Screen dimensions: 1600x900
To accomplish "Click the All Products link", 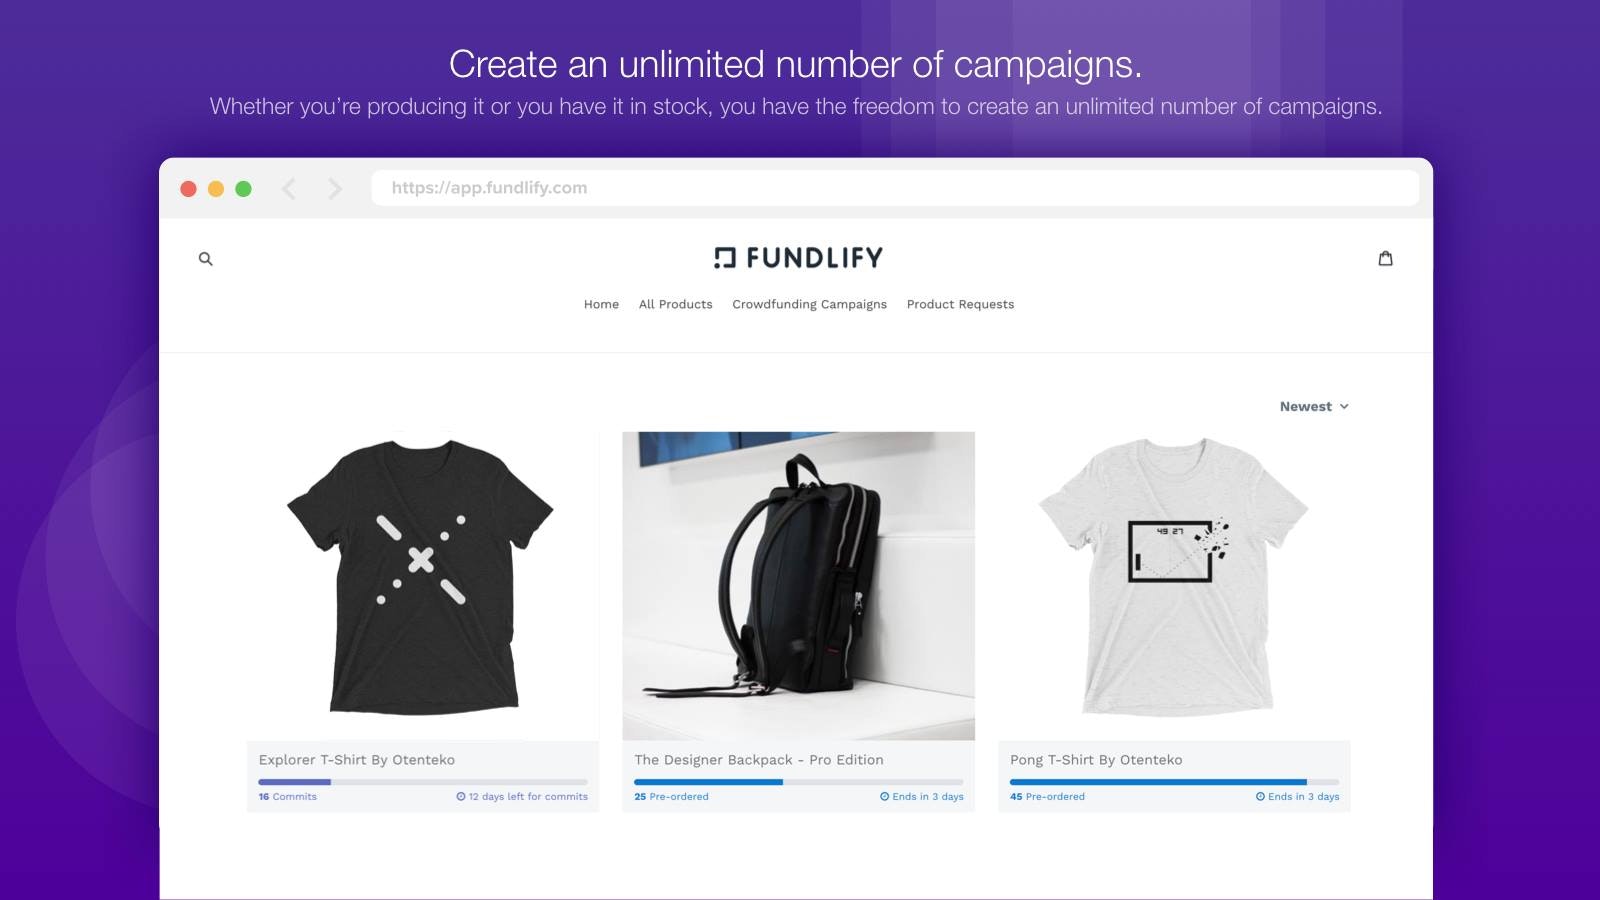I will [676, 304].
